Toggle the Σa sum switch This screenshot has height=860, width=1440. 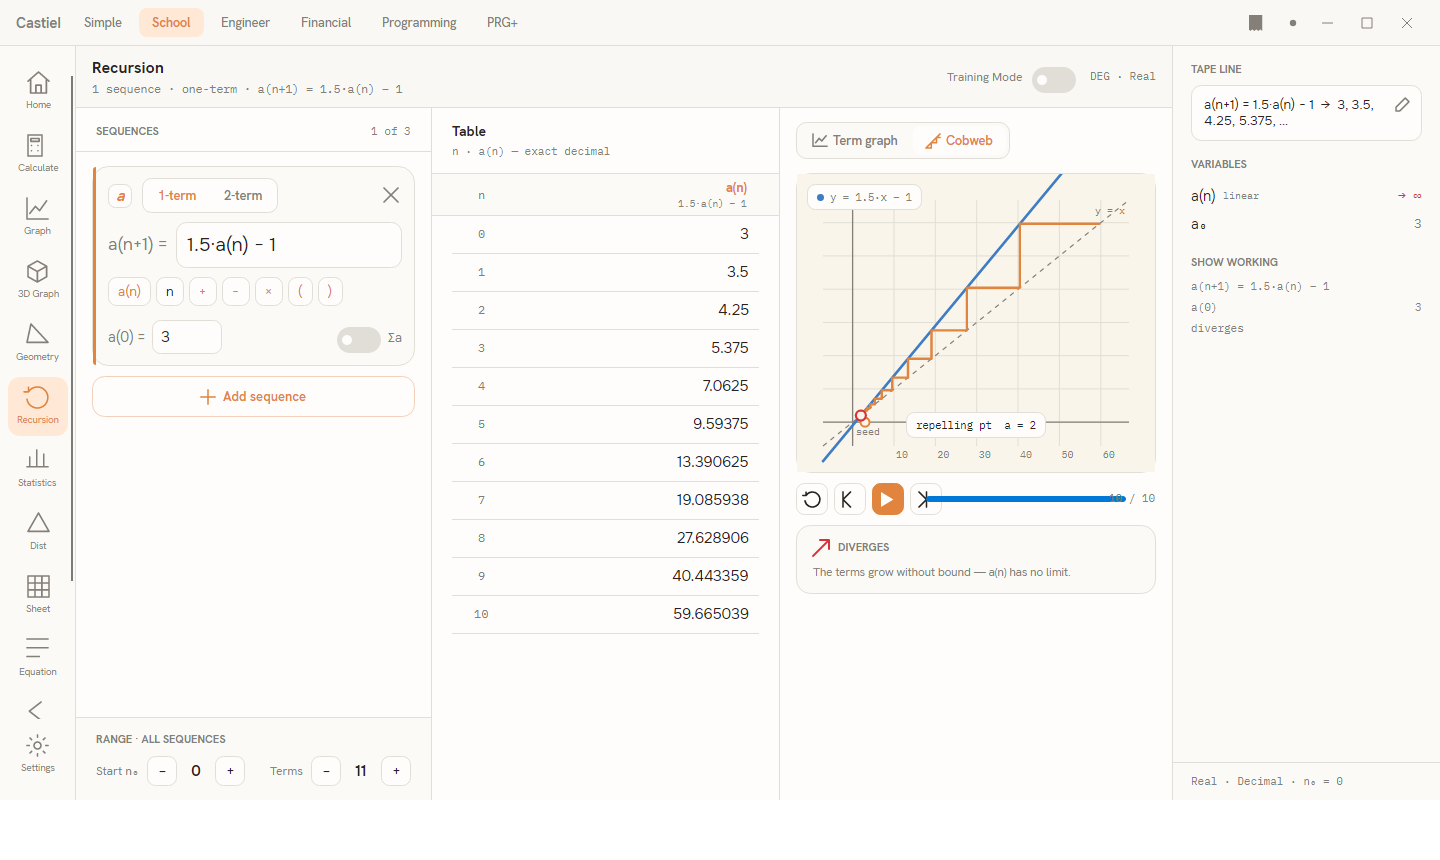click(x=359, y=340)
